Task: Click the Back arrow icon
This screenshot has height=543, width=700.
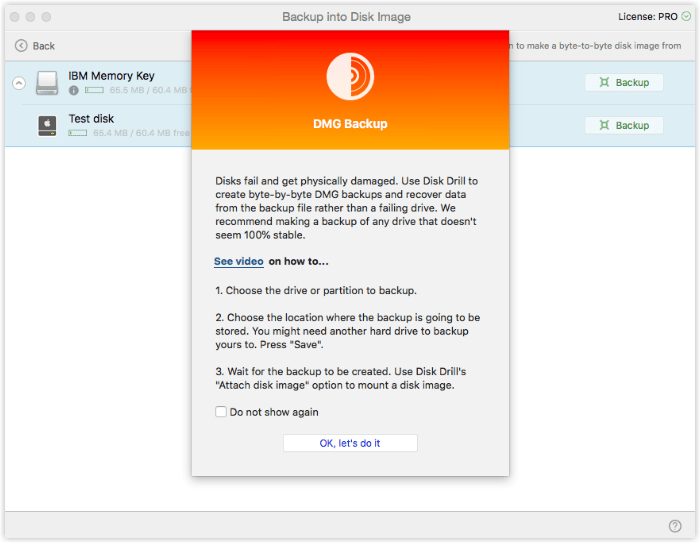Action: pos(21,46)
